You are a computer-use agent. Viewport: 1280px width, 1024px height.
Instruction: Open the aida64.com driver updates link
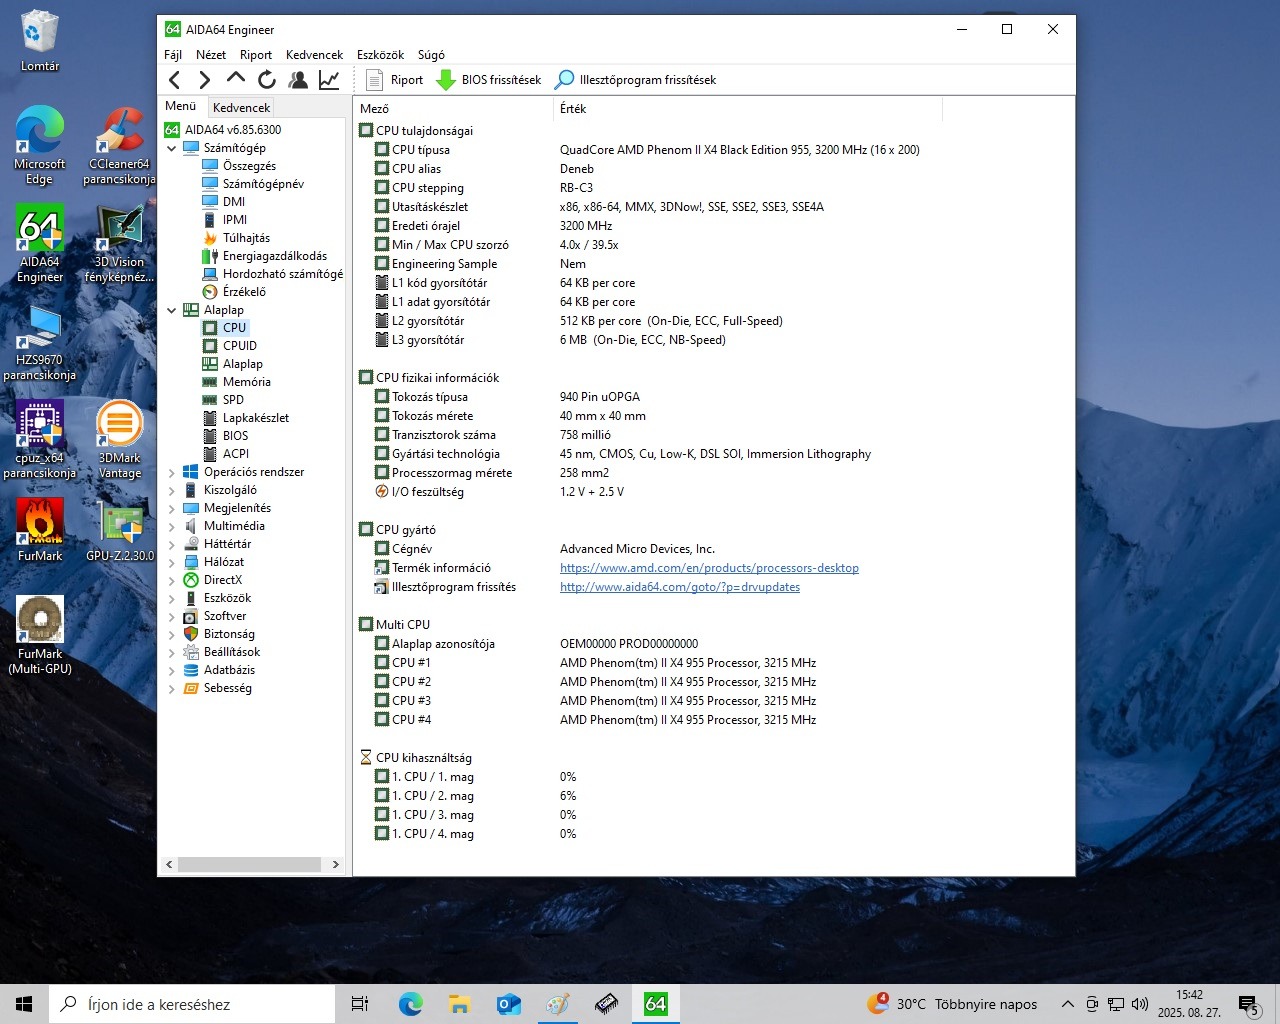tap(679, 587)
